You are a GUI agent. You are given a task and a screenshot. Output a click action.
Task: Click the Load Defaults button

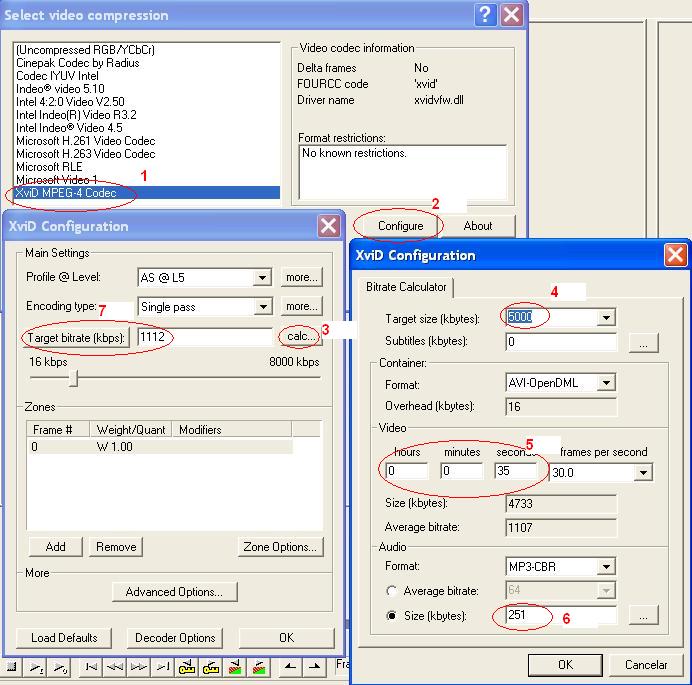coord(64,638)
